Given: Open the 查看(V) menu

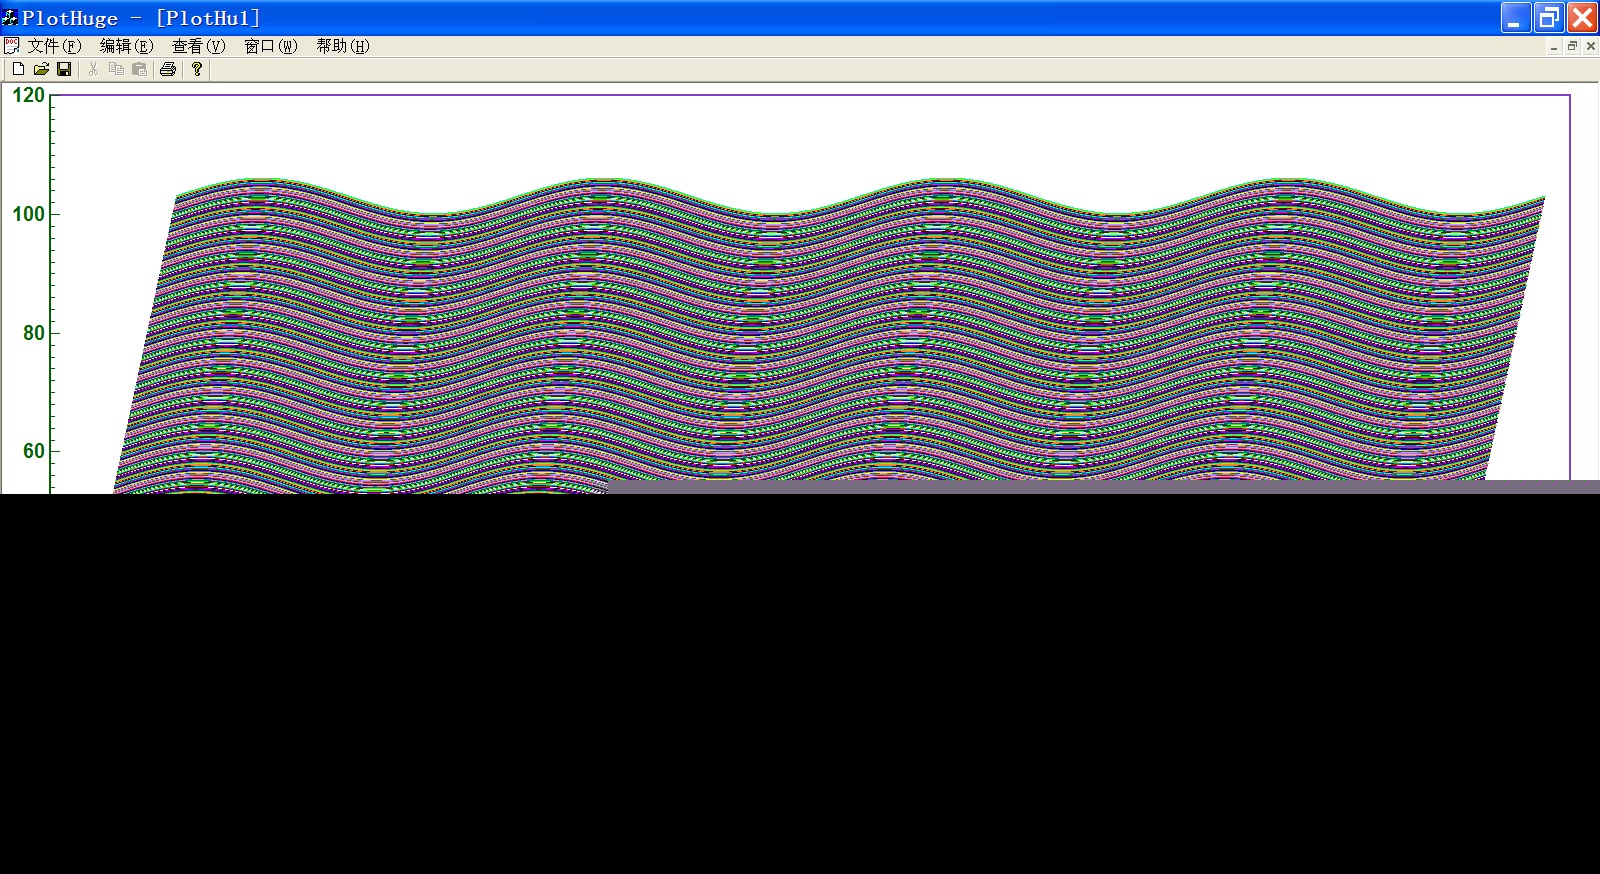Looking at the screenshot, I should tap(198, 46).
